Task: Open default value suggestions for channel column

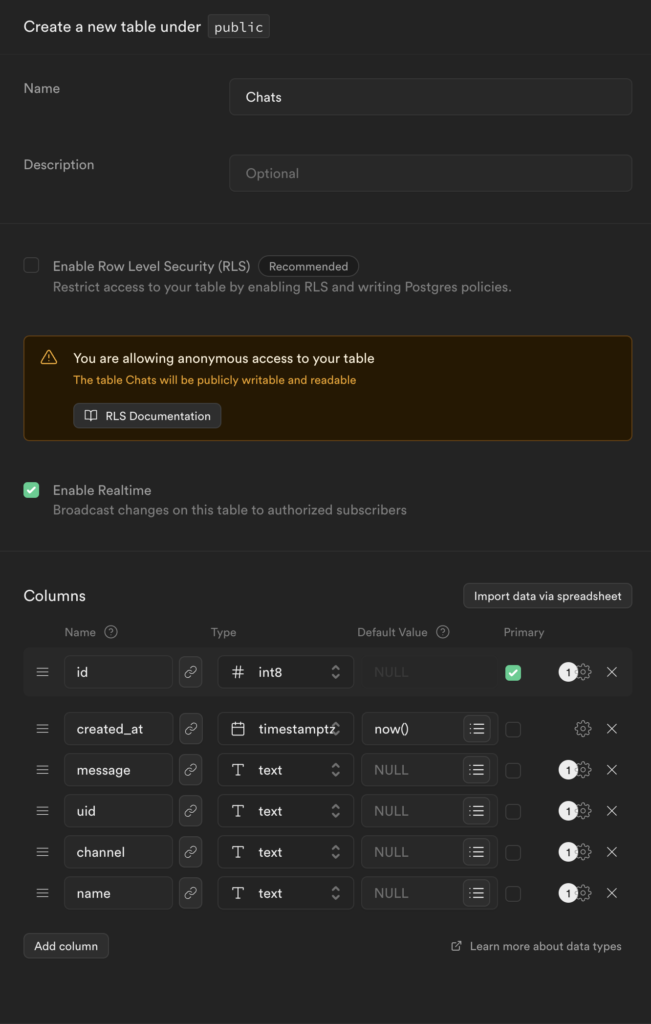Action: pyautogui.click(x=477, y=852)
